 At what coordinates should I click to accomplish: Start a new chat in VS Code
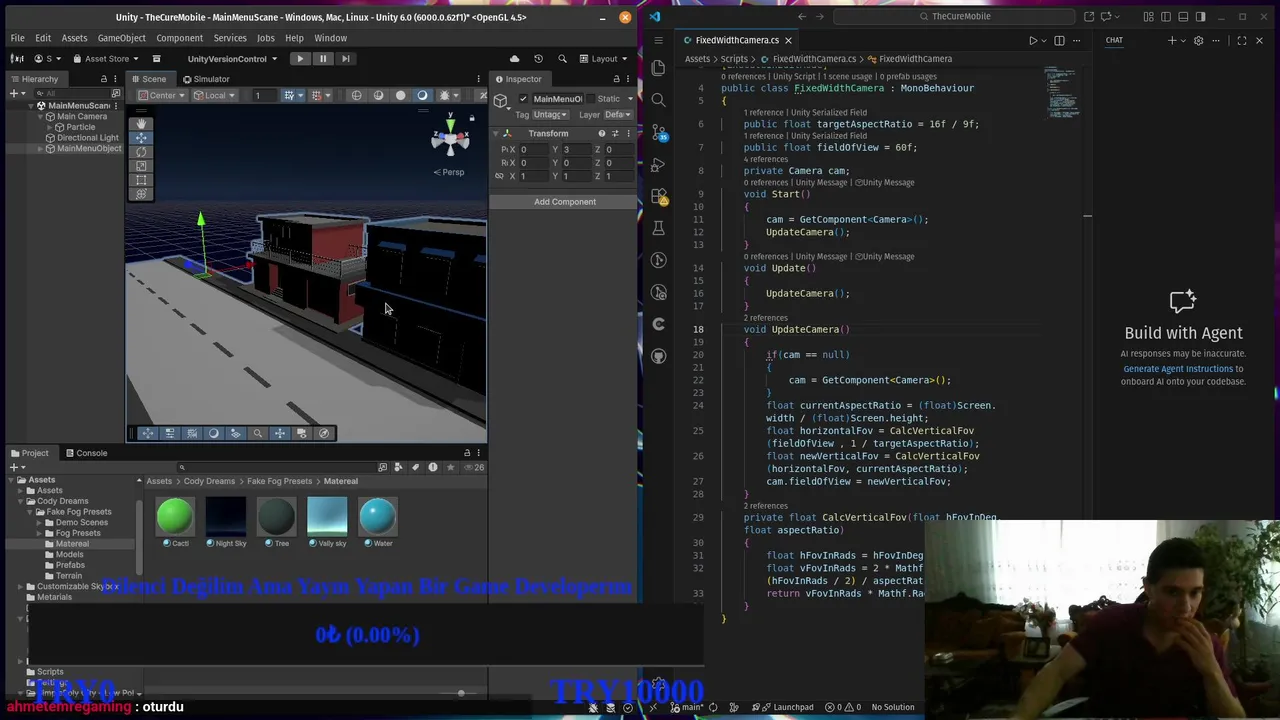pyautogui.click(x=1172, y=40)
